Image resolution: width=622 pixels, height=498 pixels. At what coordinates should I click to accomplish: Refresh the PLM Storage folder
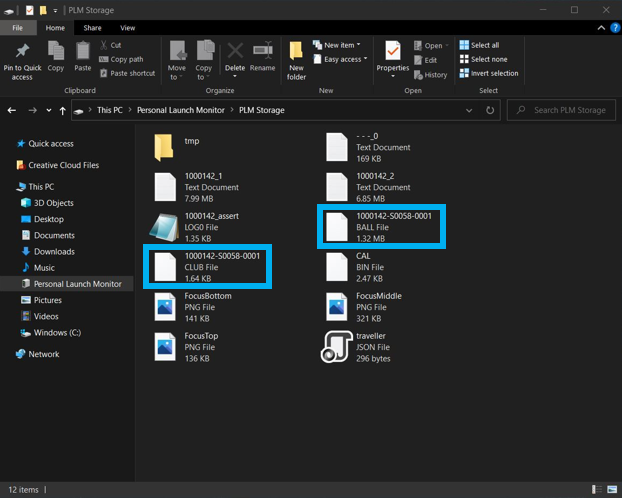coord(490,110)
